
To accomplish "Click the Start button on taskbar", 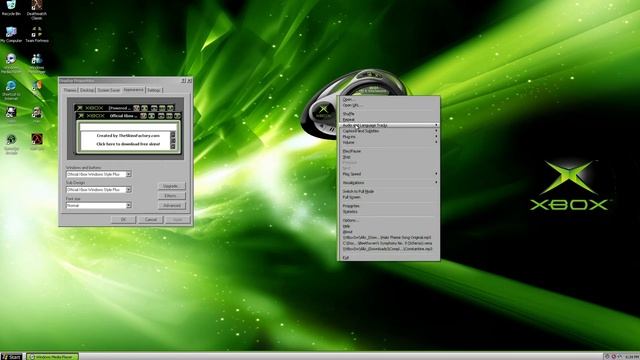I will coord(11,357).
